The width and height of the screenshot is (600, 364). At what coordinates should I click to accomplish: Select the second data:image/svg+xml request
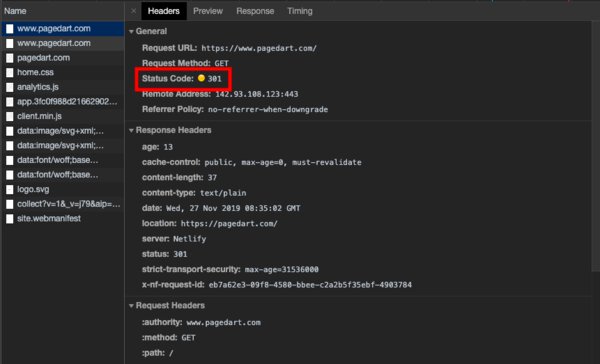coord(63,145)
